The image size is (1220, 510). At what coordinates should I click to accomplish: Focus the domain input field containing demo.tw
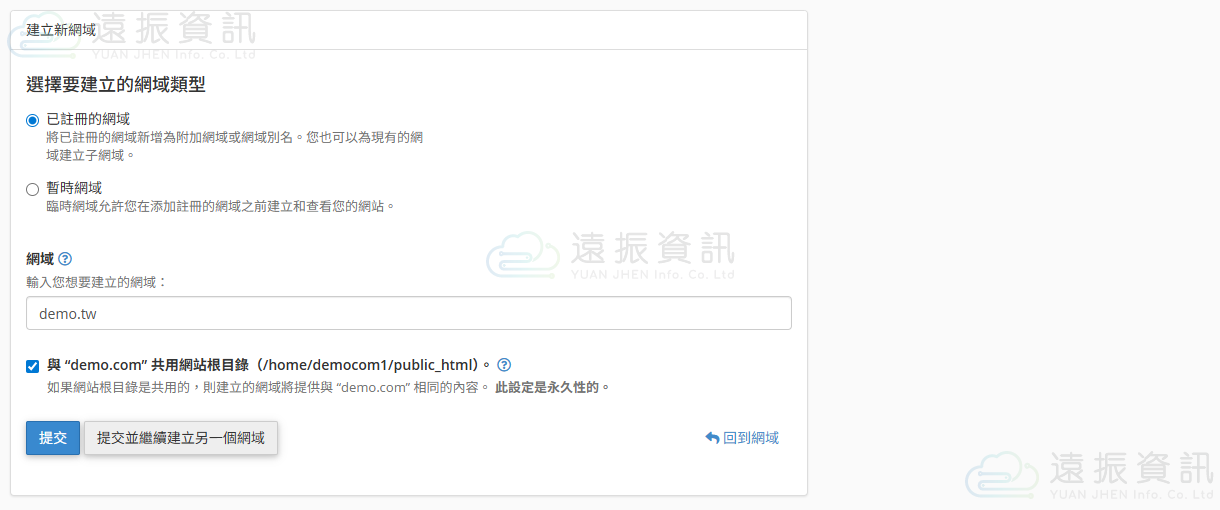coord(408,313)
